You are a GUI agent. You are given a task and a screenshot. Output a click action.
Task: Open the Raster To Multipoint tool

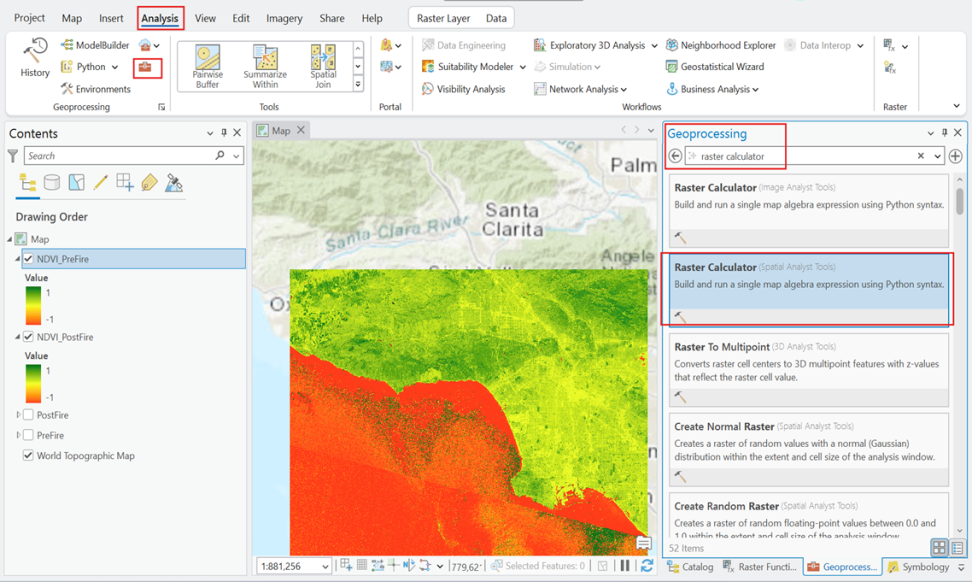coord(809,369)
